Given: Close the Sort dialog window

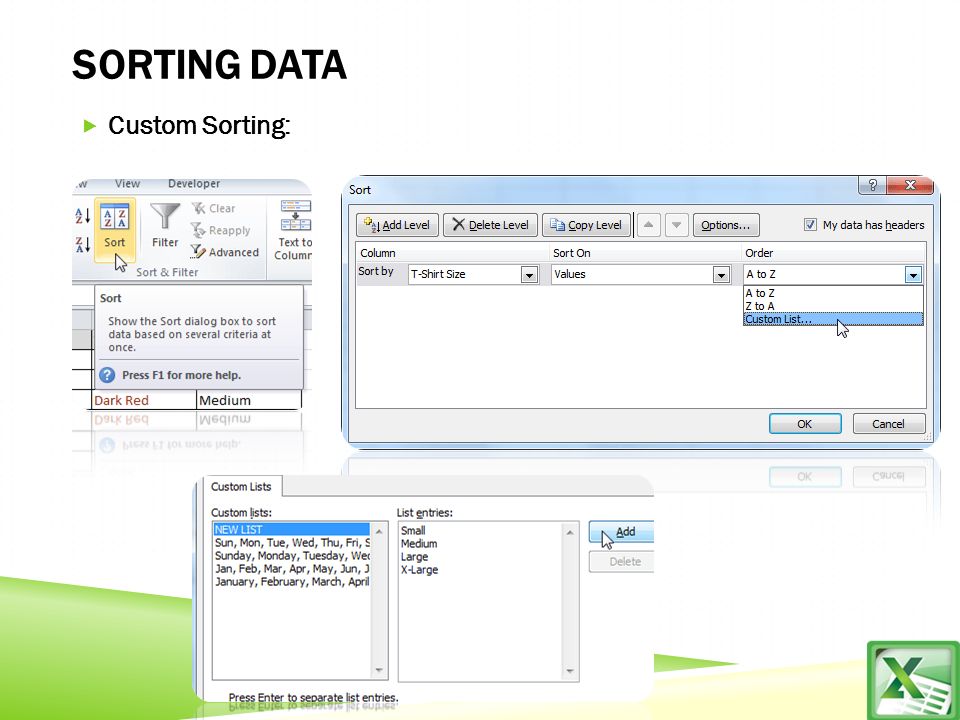Looking at the screenshot, I should coord(910,185).
